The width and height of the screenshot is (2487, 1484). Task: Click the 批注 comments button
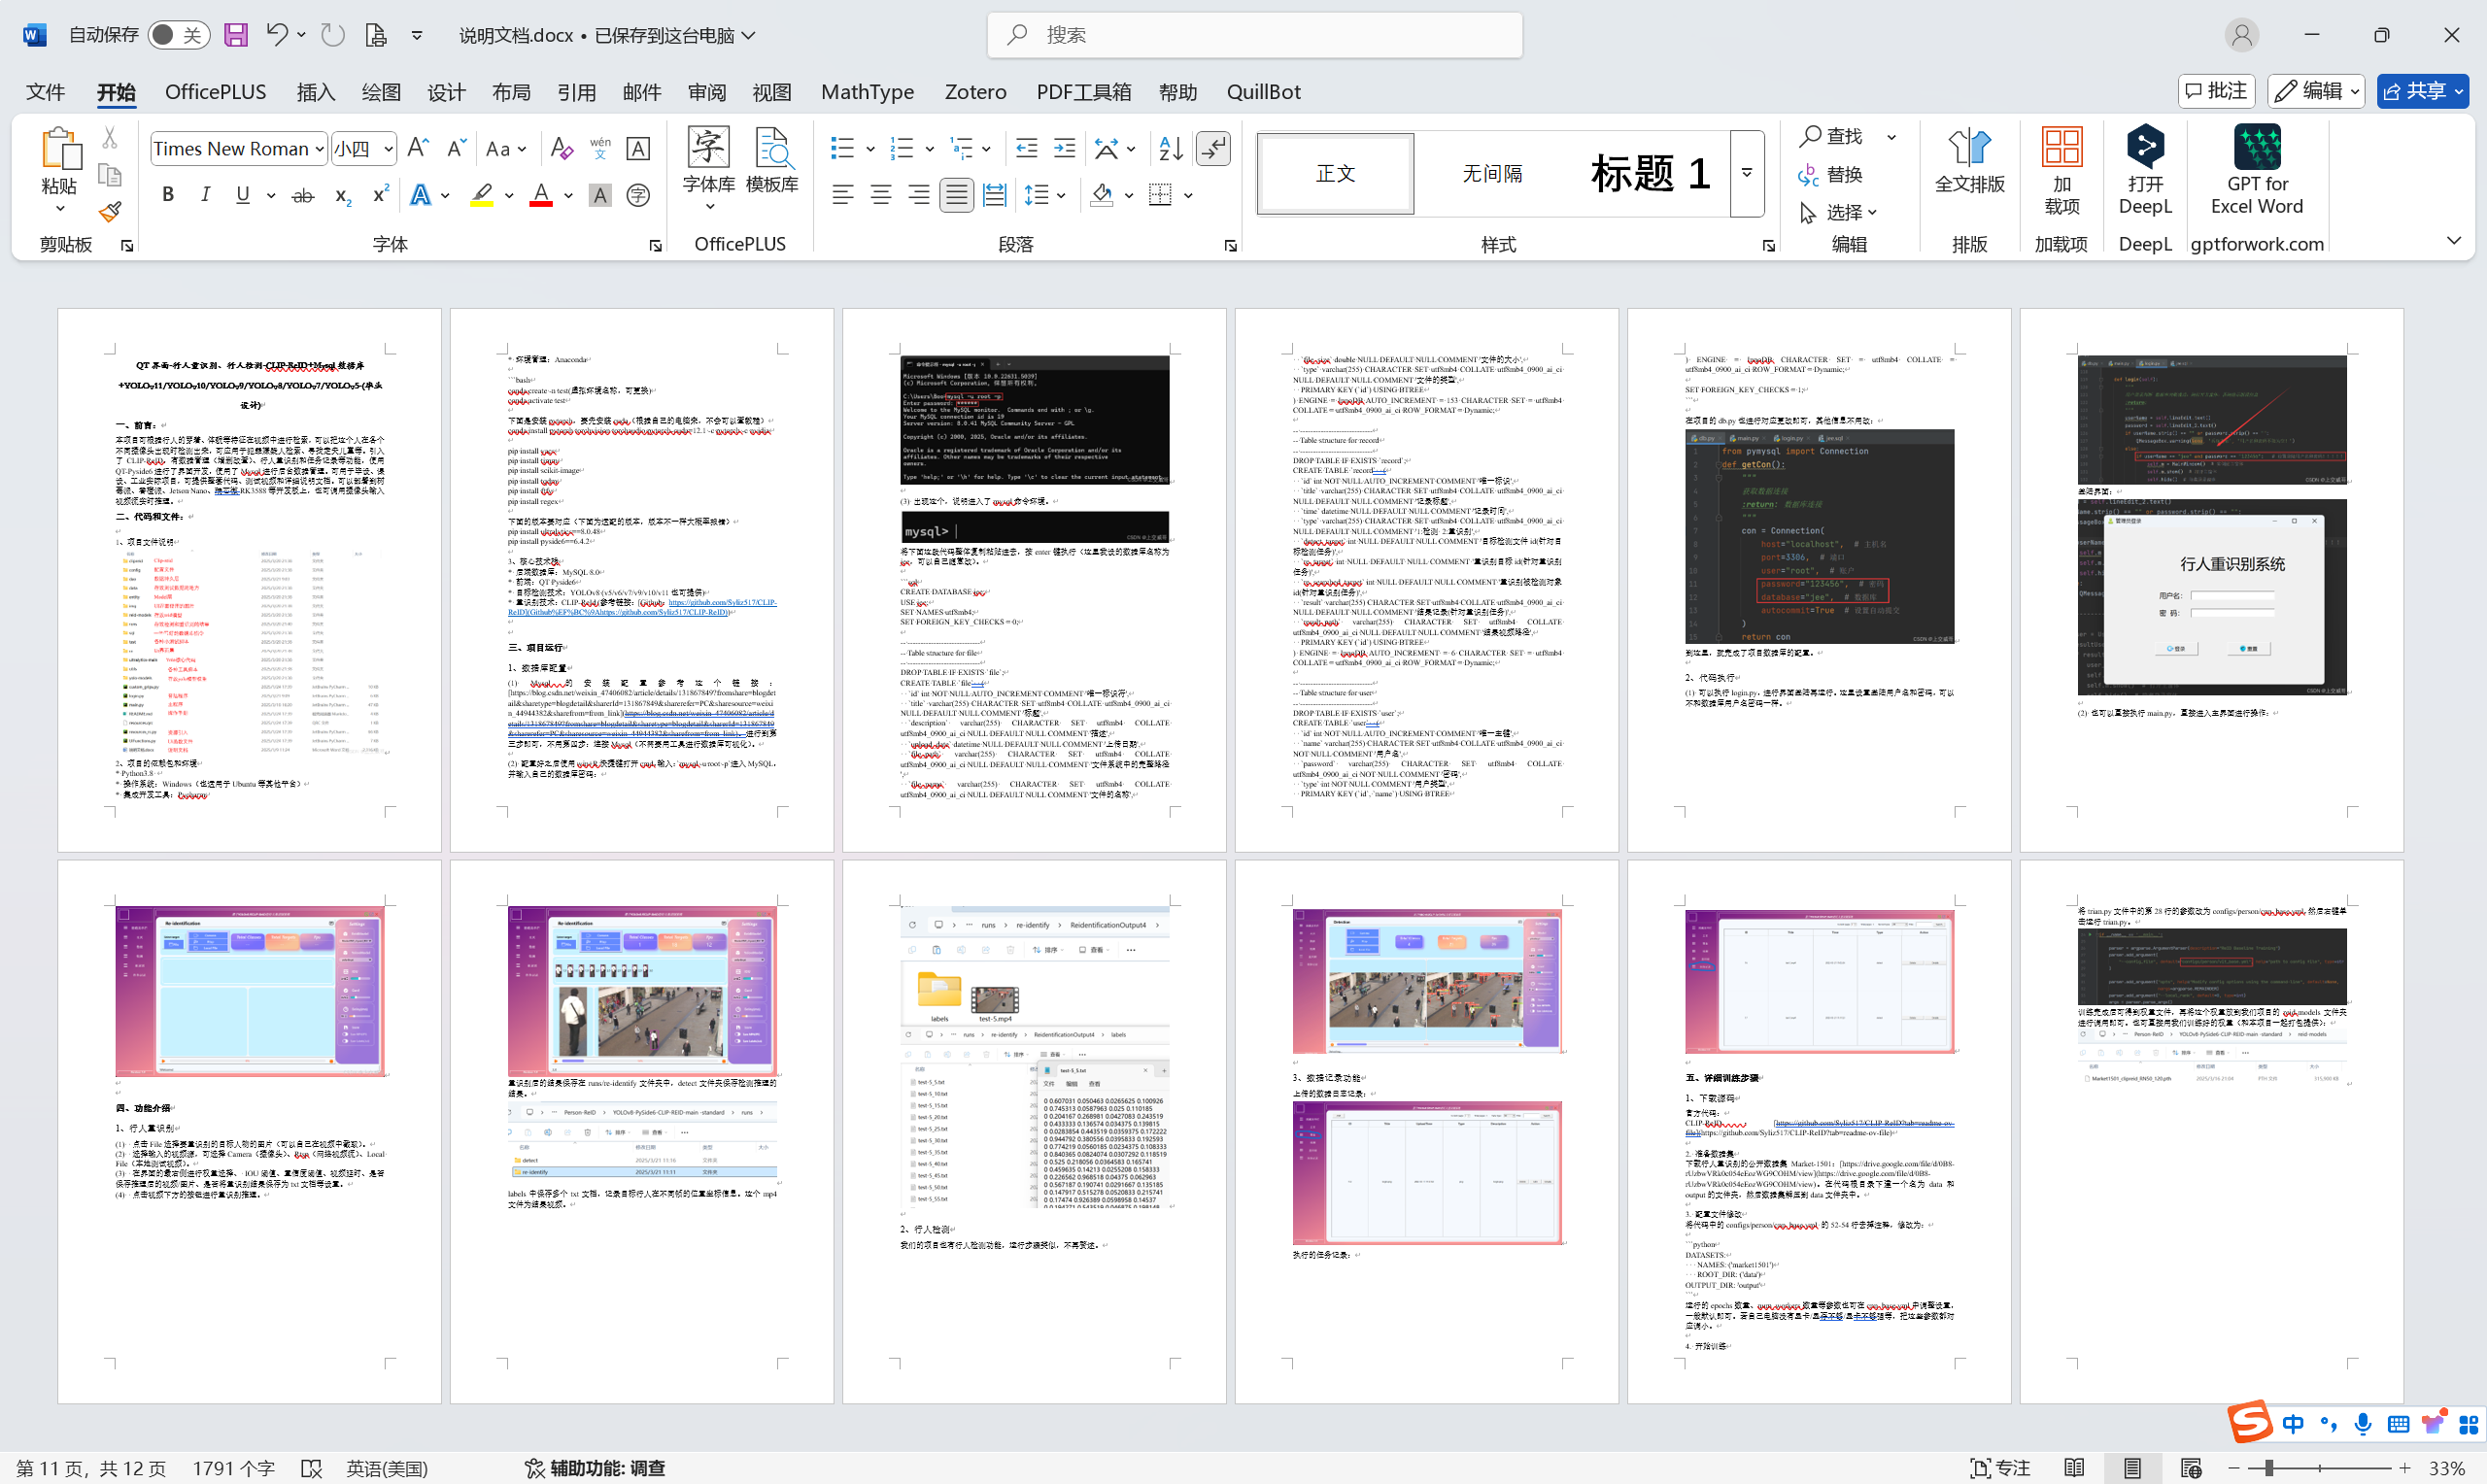(2215, 91)
